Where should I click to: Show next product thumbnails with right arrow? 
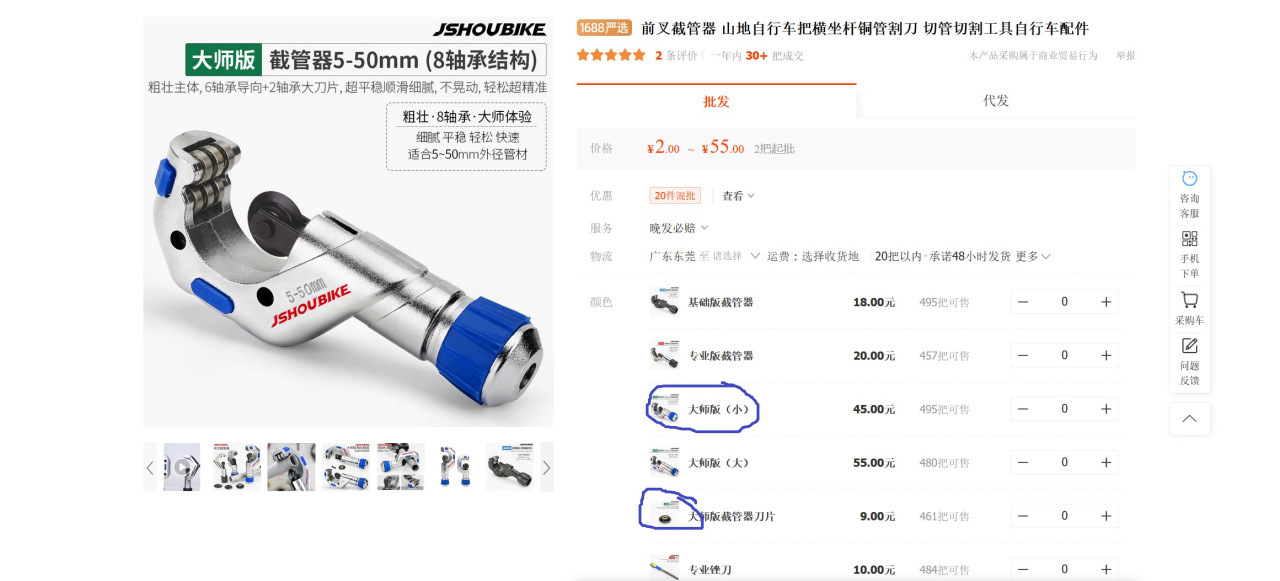pos(546,467)
